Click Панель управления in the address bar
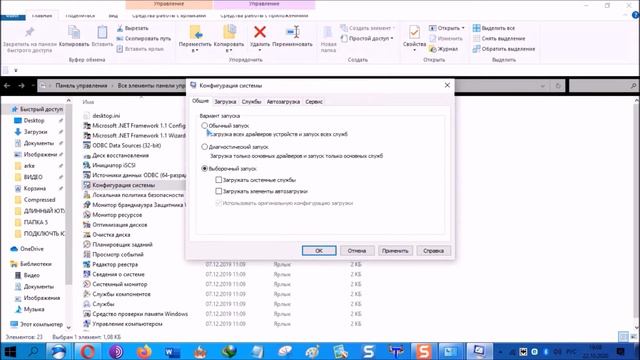This screenshot has width=640, height=360. tap(81, 86)
